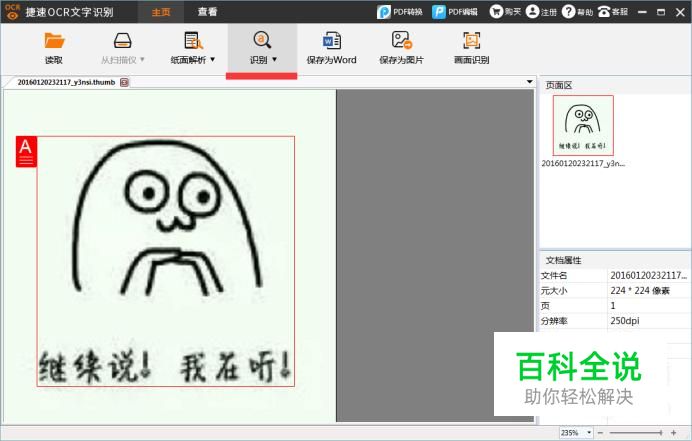Click the 注册 user icon
The image size is (692, 441).
(x=532, y=12)
